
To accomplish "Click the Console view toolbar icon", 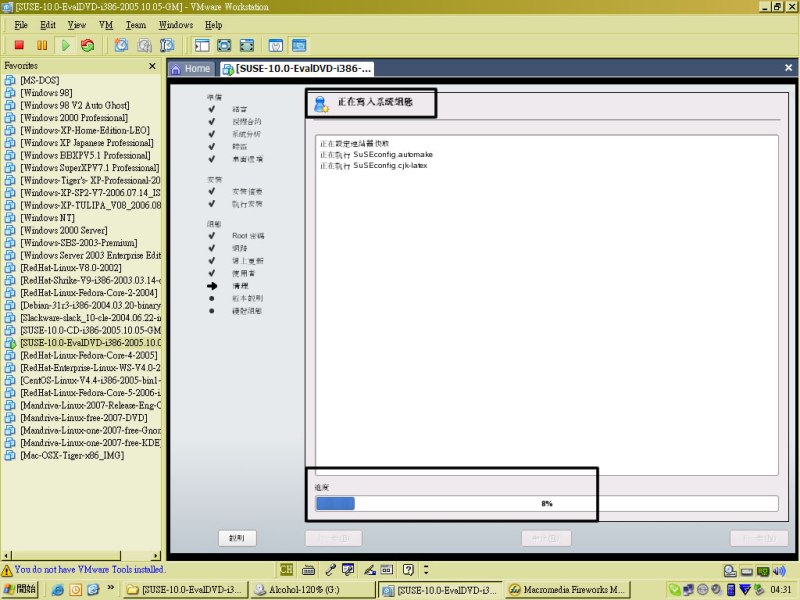I will [299, 45].
